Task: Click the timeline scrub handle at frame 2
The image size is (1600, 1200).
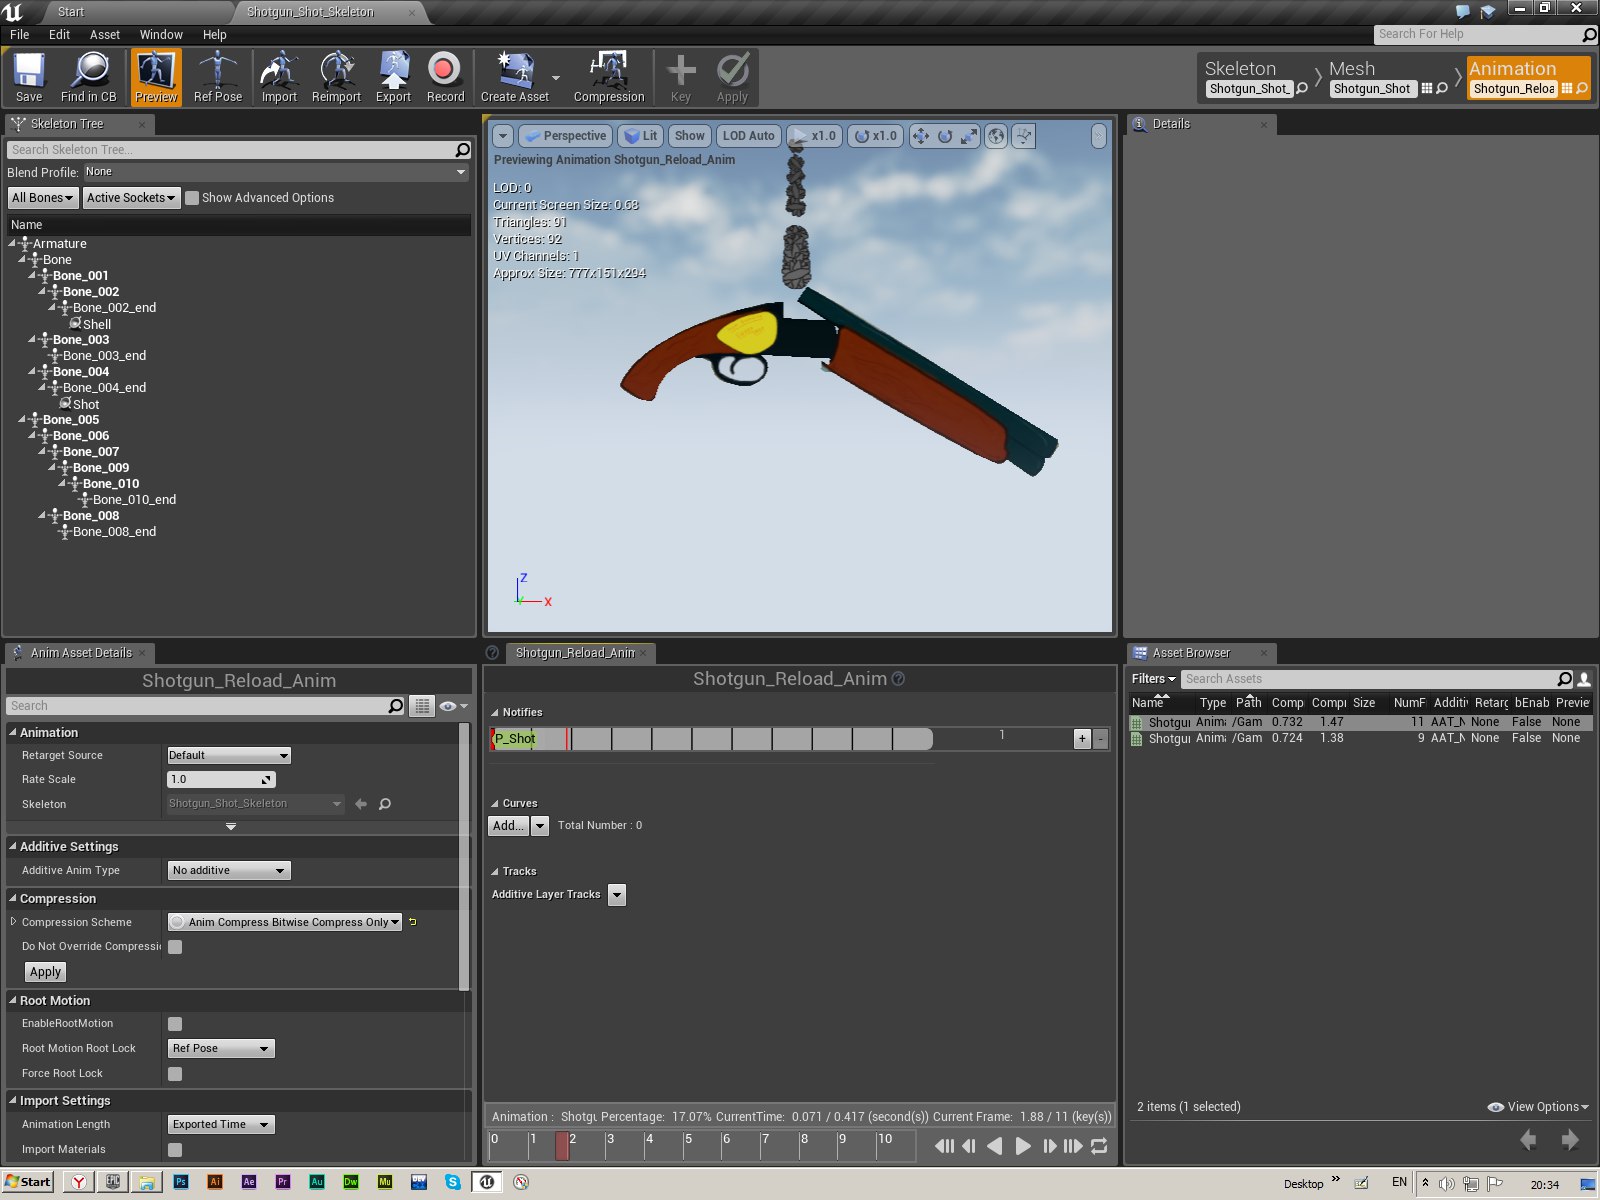Action: [x=562, y=1146]
